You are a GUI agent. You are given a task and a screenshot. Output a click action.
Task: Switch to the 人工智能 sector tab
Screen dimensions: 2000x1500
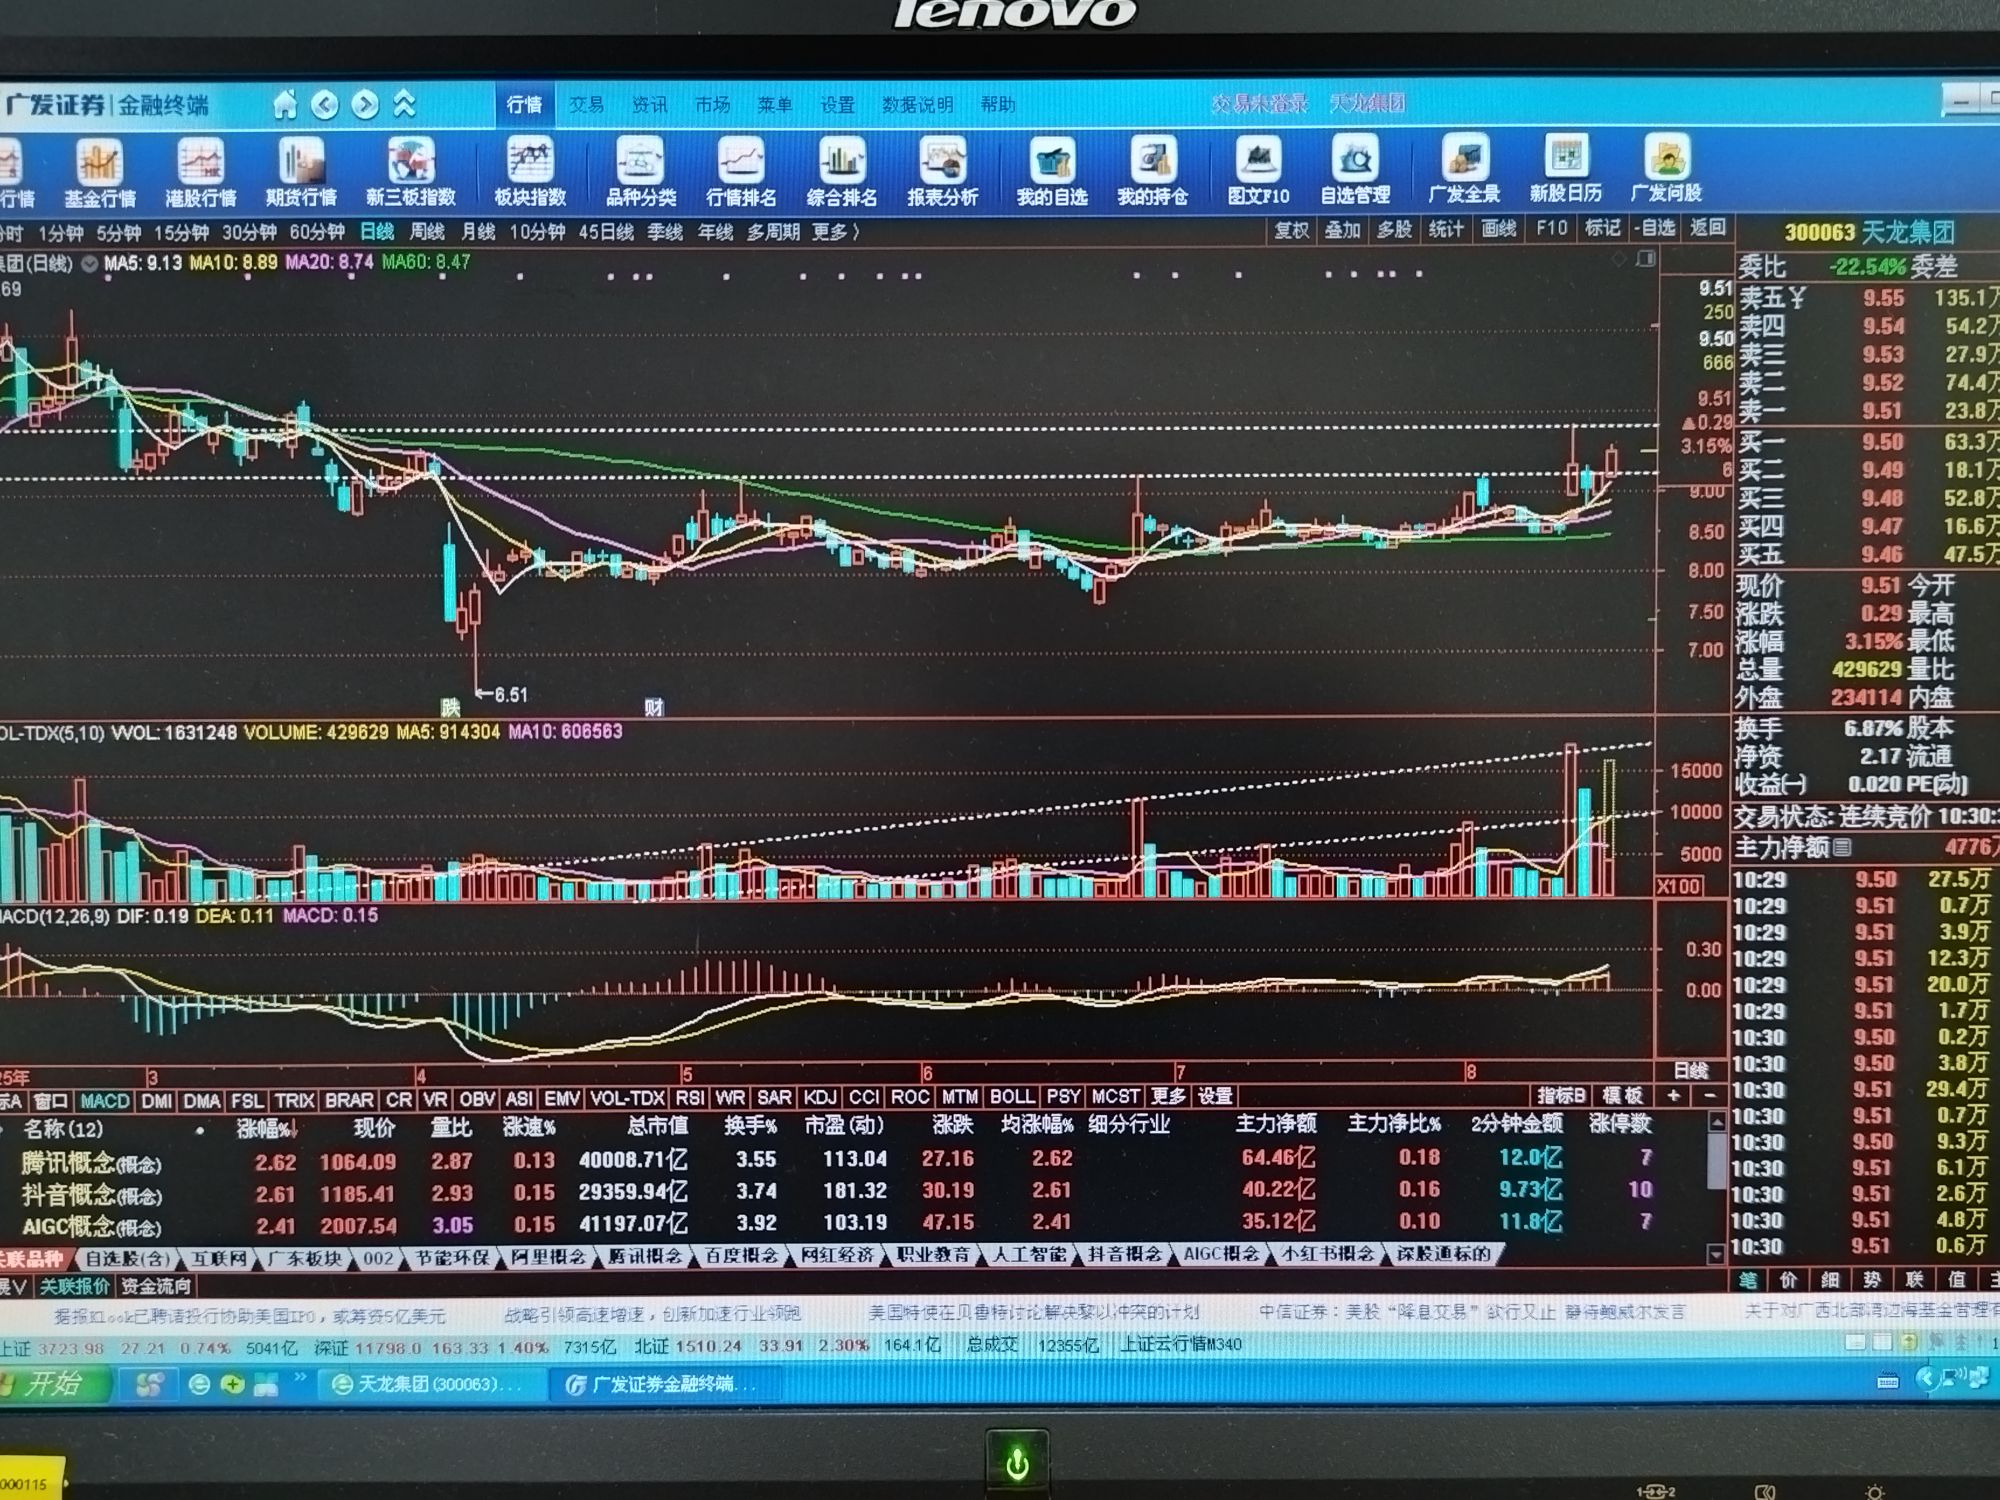click(1029, 1255)
